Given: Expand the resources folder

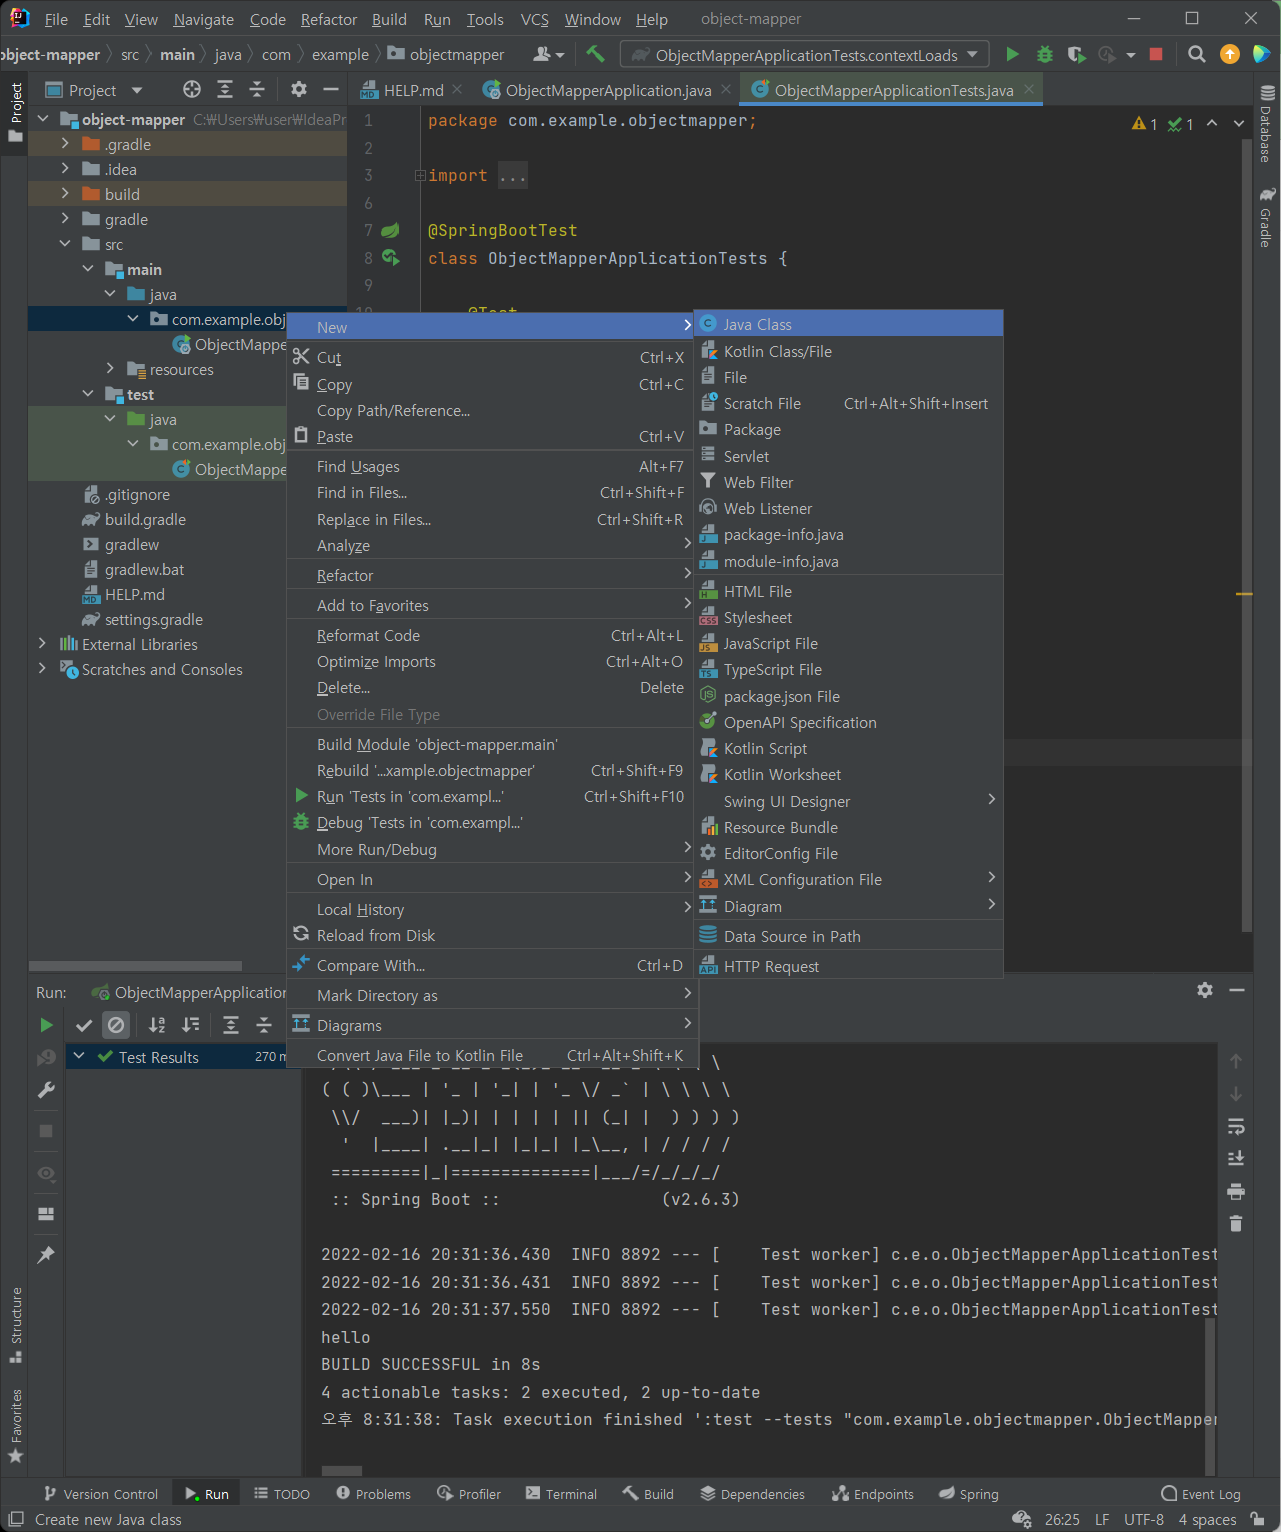Looking at the screenshot, I should (x=110, y=369).
